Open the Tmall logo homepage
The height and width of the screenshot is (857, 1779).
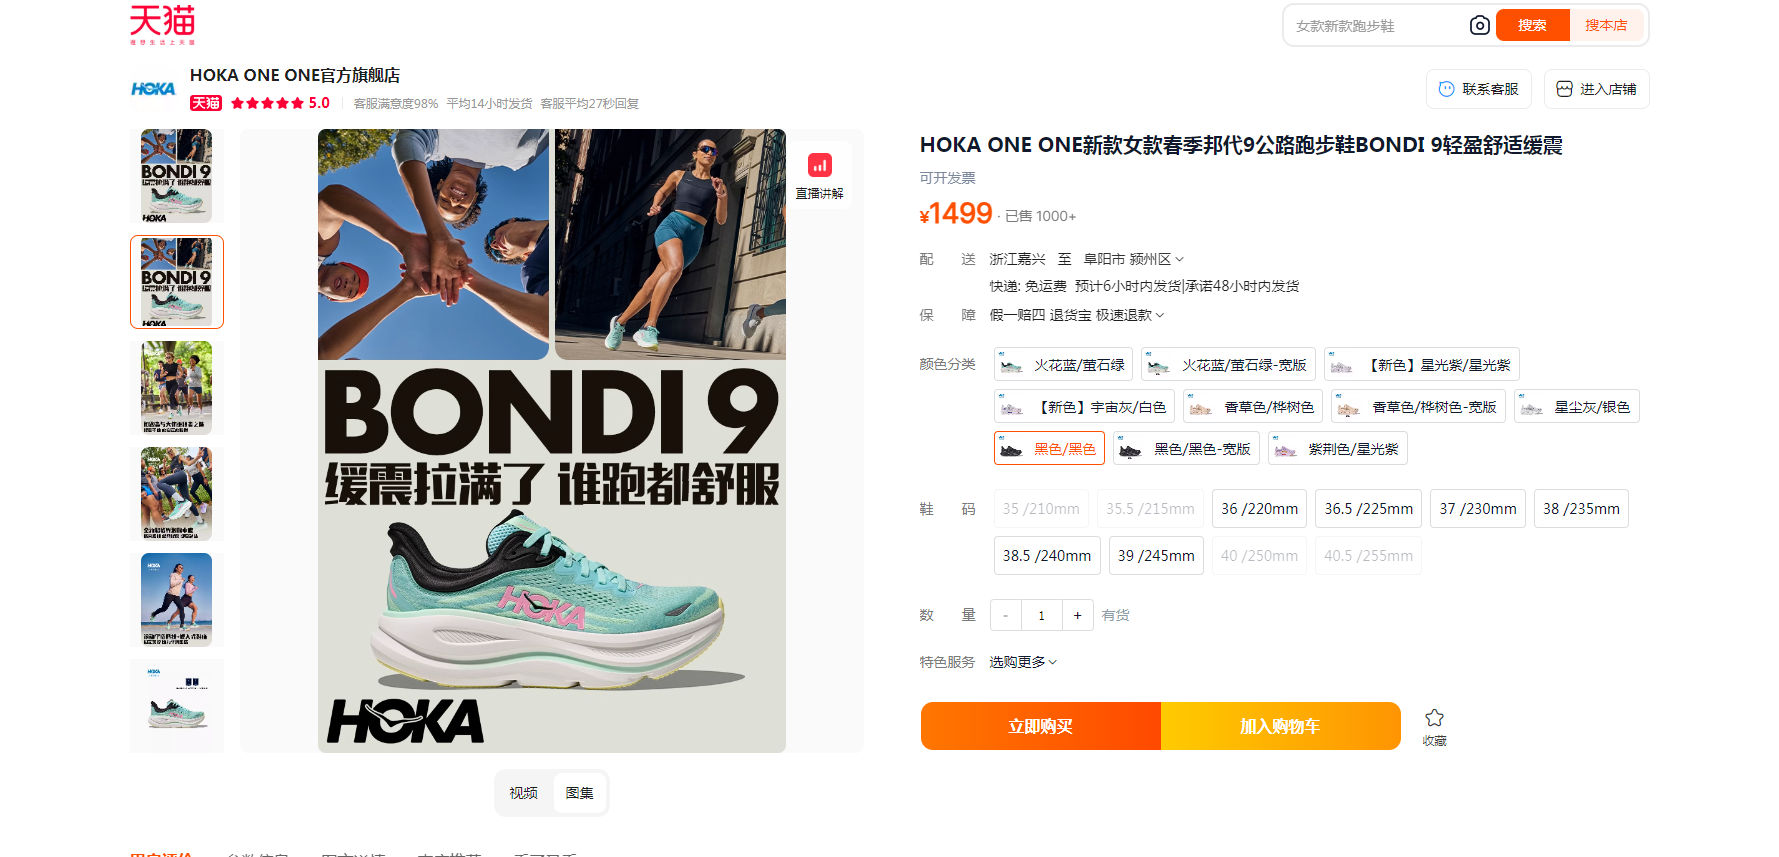tap(162, 25)
